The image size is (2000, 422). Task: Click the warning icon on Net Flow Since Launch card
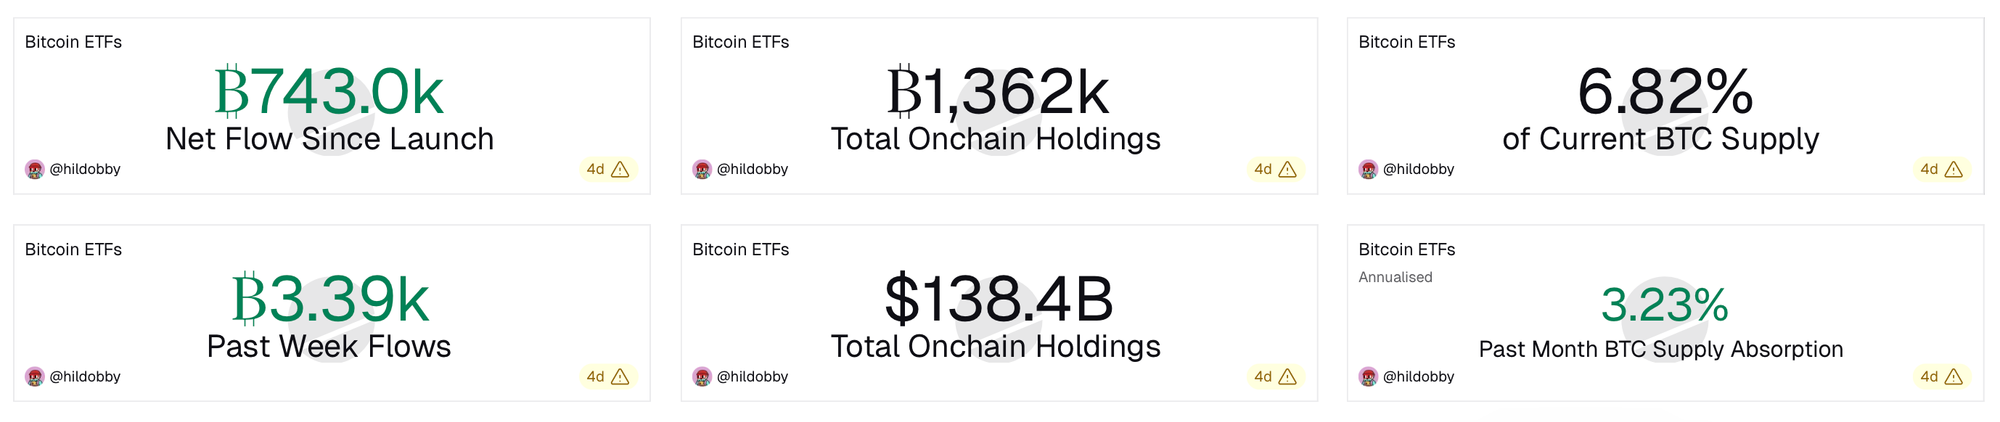click(620, 170)
